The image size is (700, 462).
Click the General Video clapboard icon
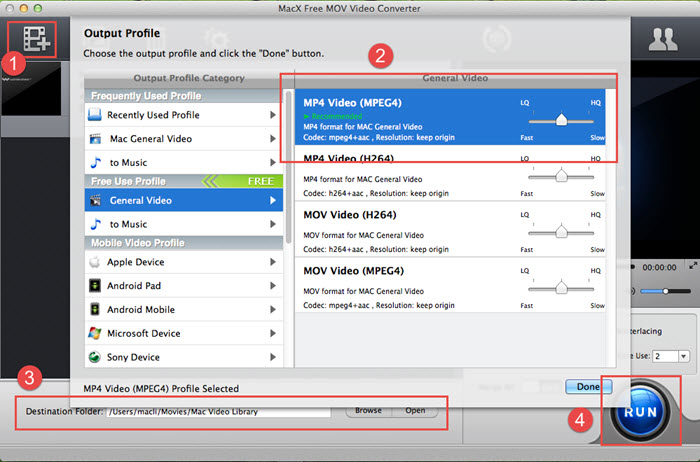pos(95,200)
